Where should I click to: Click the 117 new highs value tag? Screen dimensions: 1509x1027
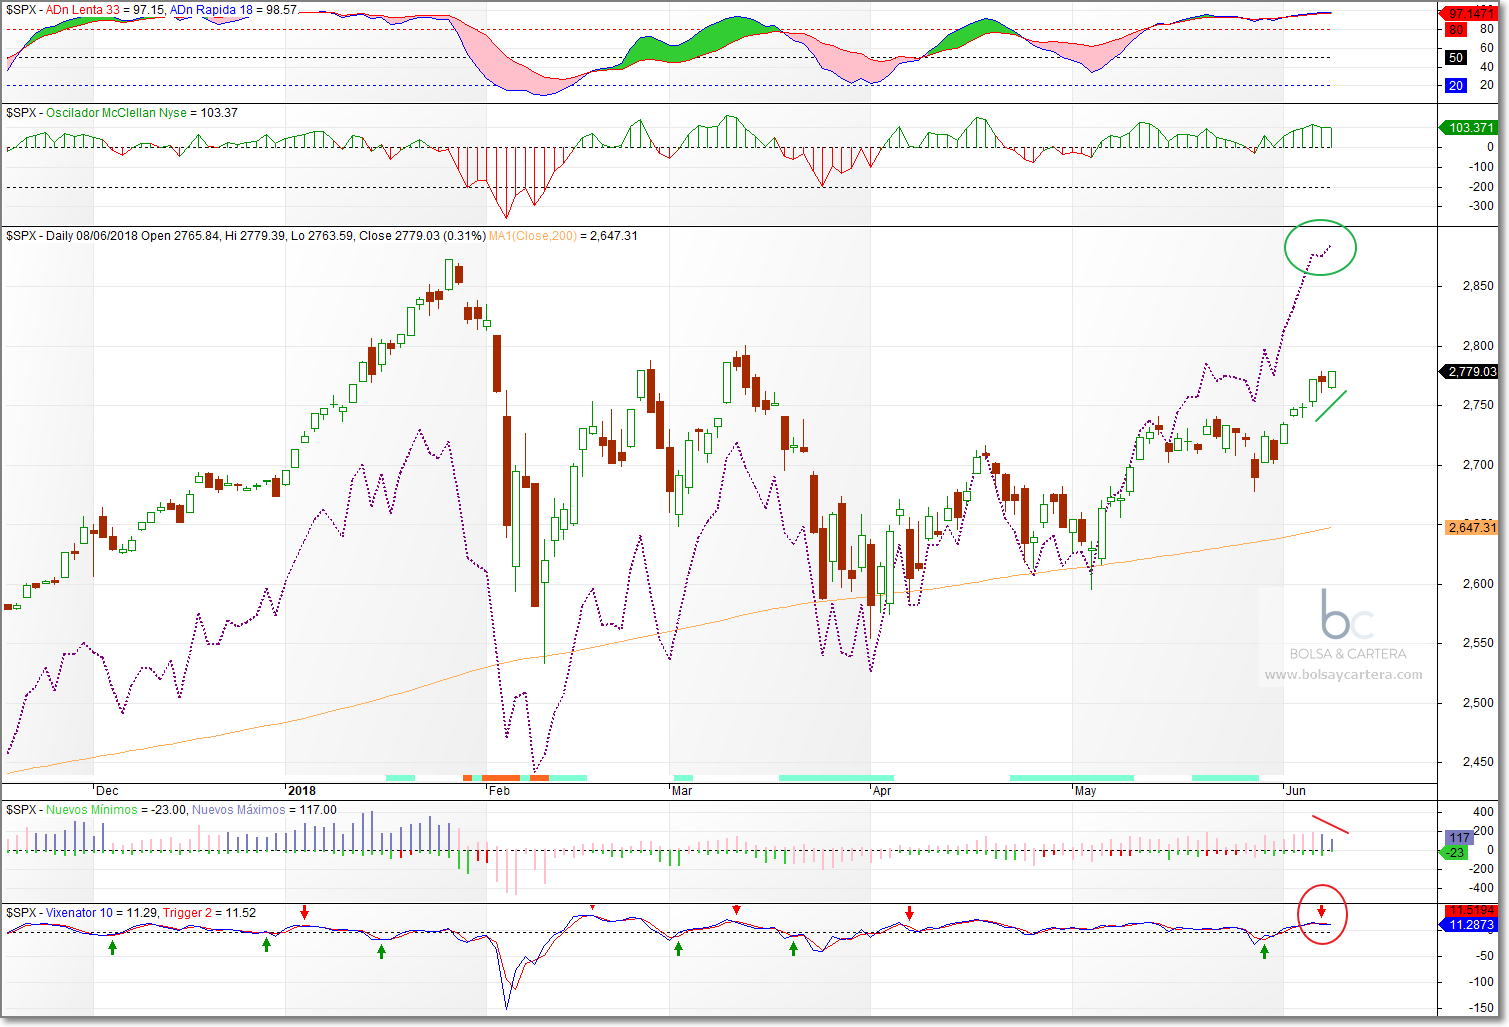click(1459, 838)
